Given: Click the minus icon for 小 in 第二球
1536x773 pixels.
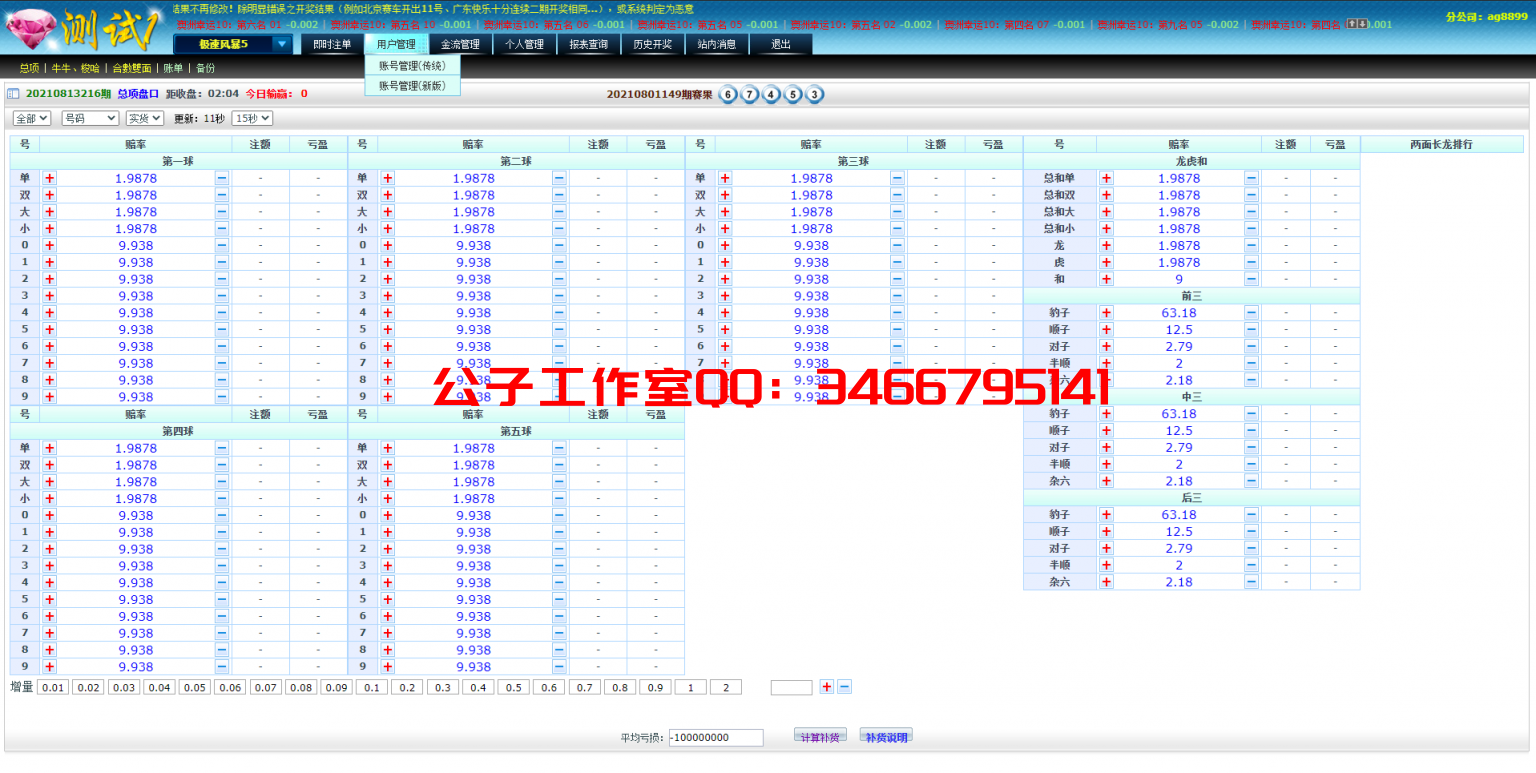Looking at the screenshot, I should coord(559,229).
